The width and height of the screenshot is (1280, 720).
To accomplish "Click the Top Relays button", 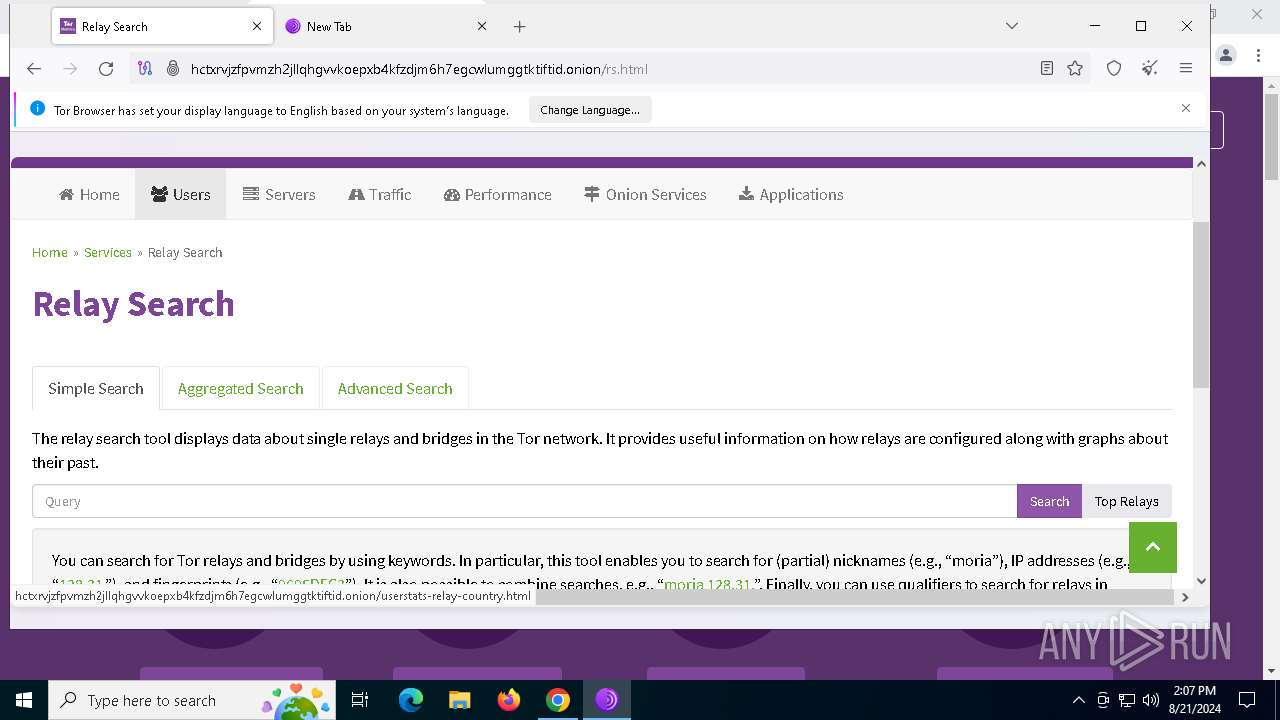I will (x=1126, y=501).
